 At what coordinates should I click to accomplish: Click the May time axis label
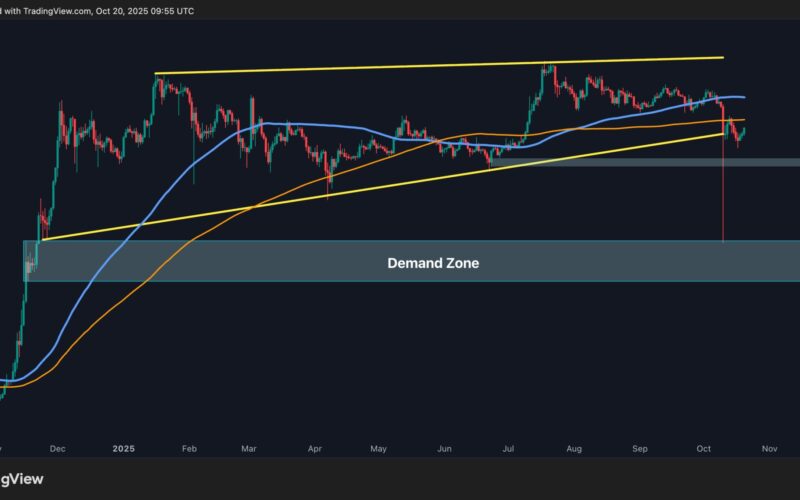click(377, 450)
